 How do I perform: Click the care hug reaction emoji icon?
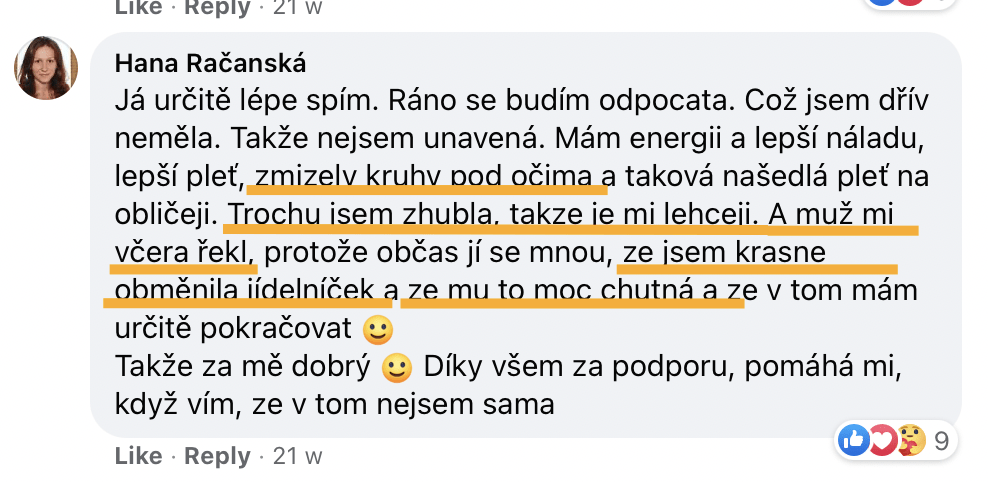909,438
